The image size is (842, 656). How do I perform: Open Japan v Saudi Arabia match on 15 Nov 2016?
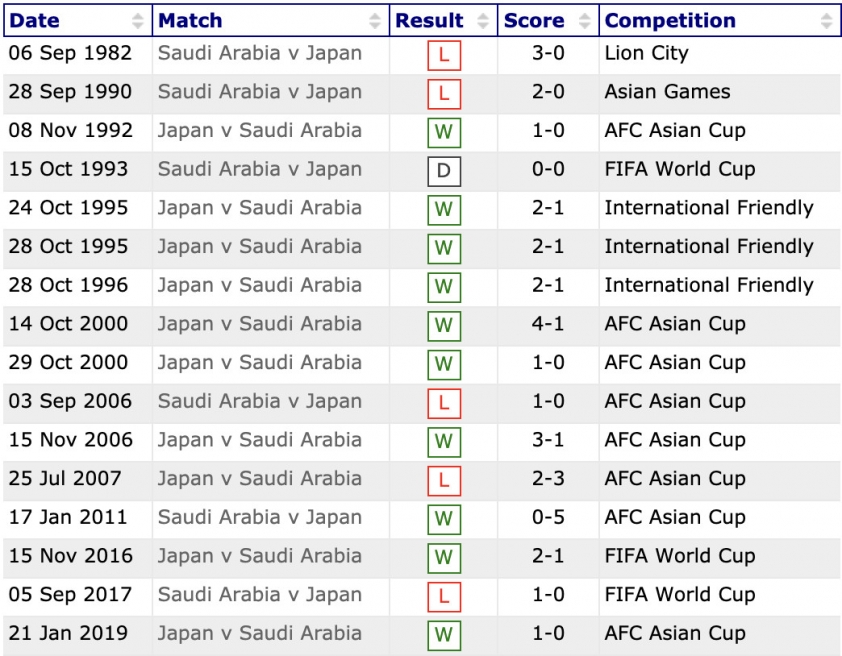coord(260,556)
